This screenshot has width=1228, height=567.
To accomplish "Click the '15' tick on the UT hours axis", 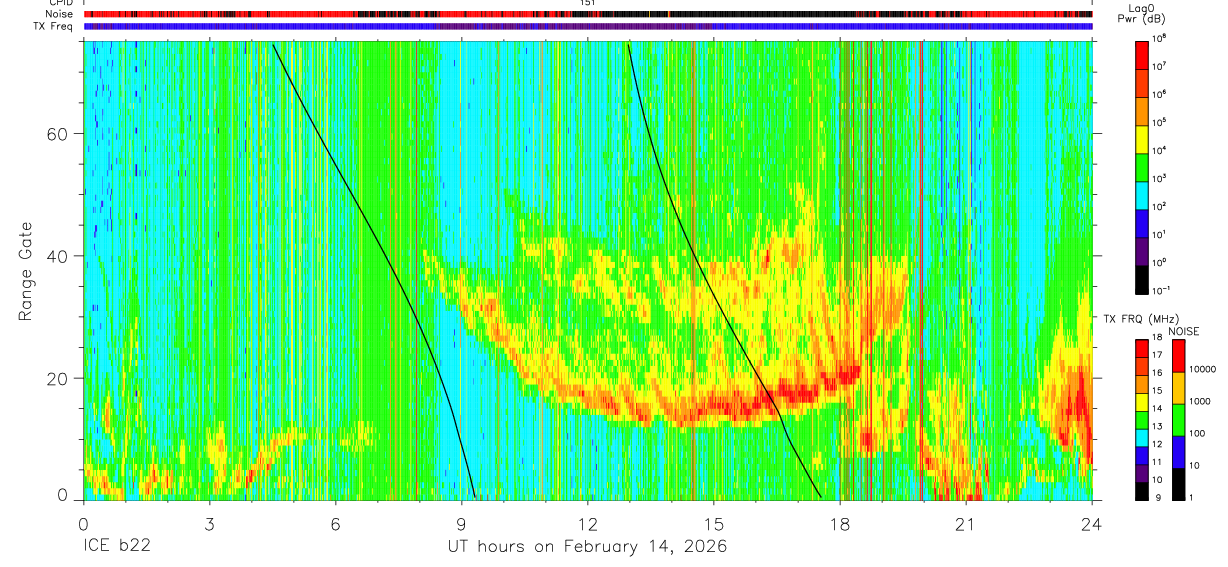I will 714,523.
